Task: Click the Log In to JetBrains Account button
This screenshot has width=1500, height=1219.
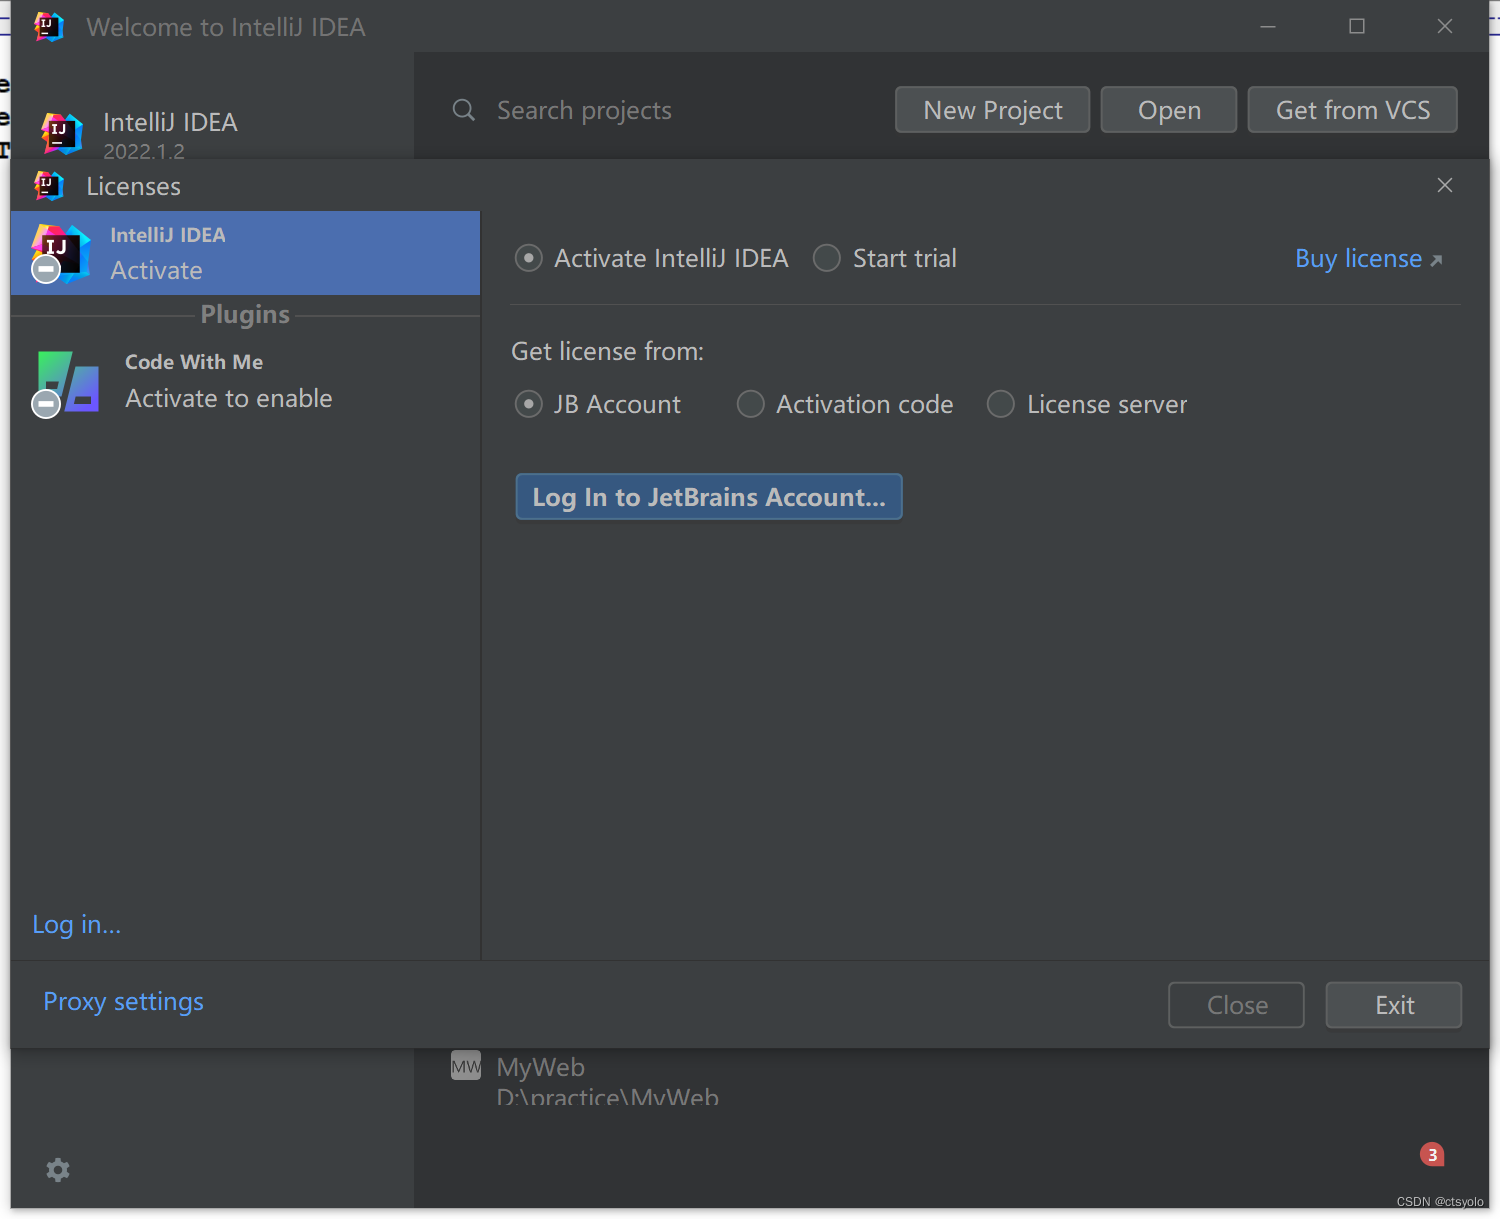Action: tap(709, 497)
